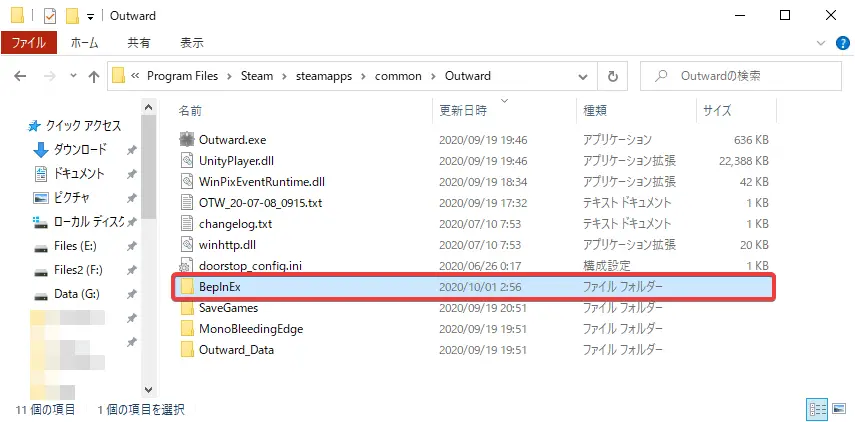Go up one folder level

point(94,76)
